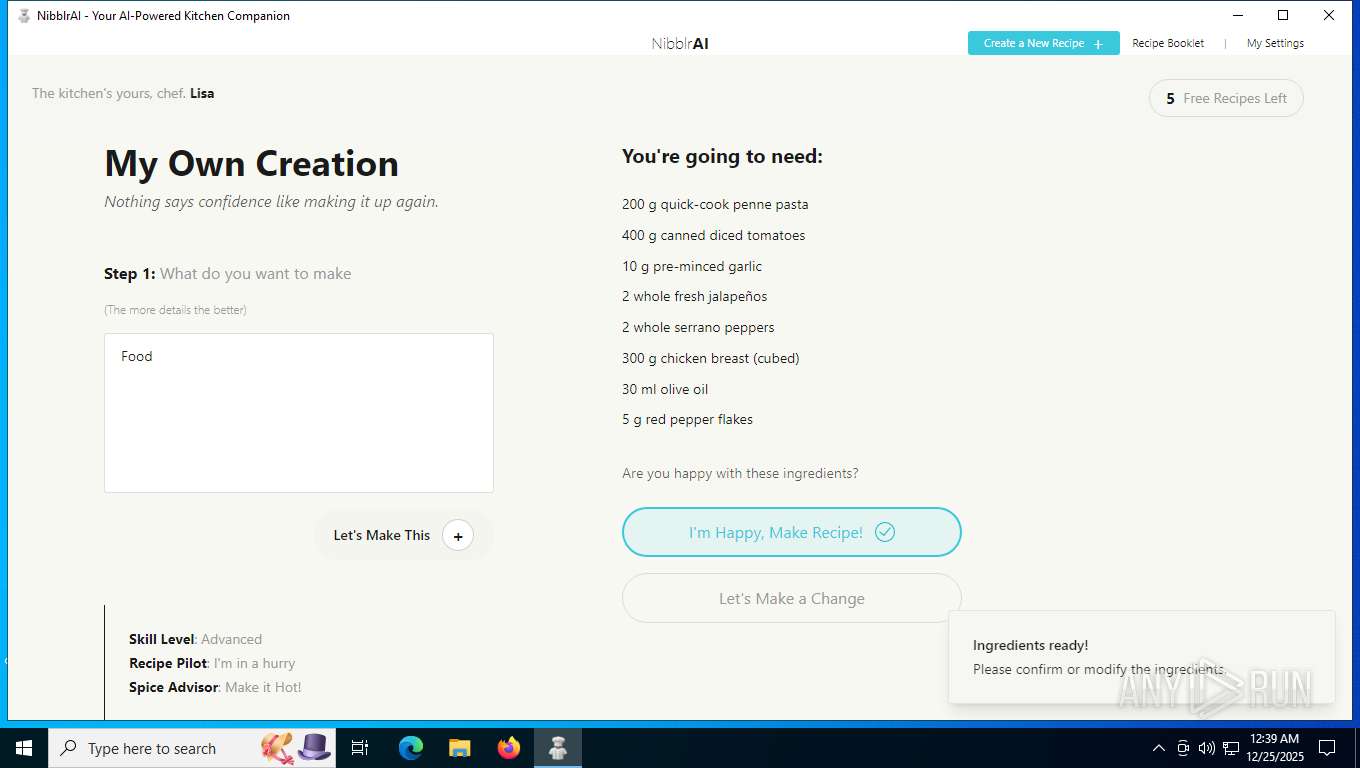Select the 10 g pre-minced garlic line

point(692,266)
